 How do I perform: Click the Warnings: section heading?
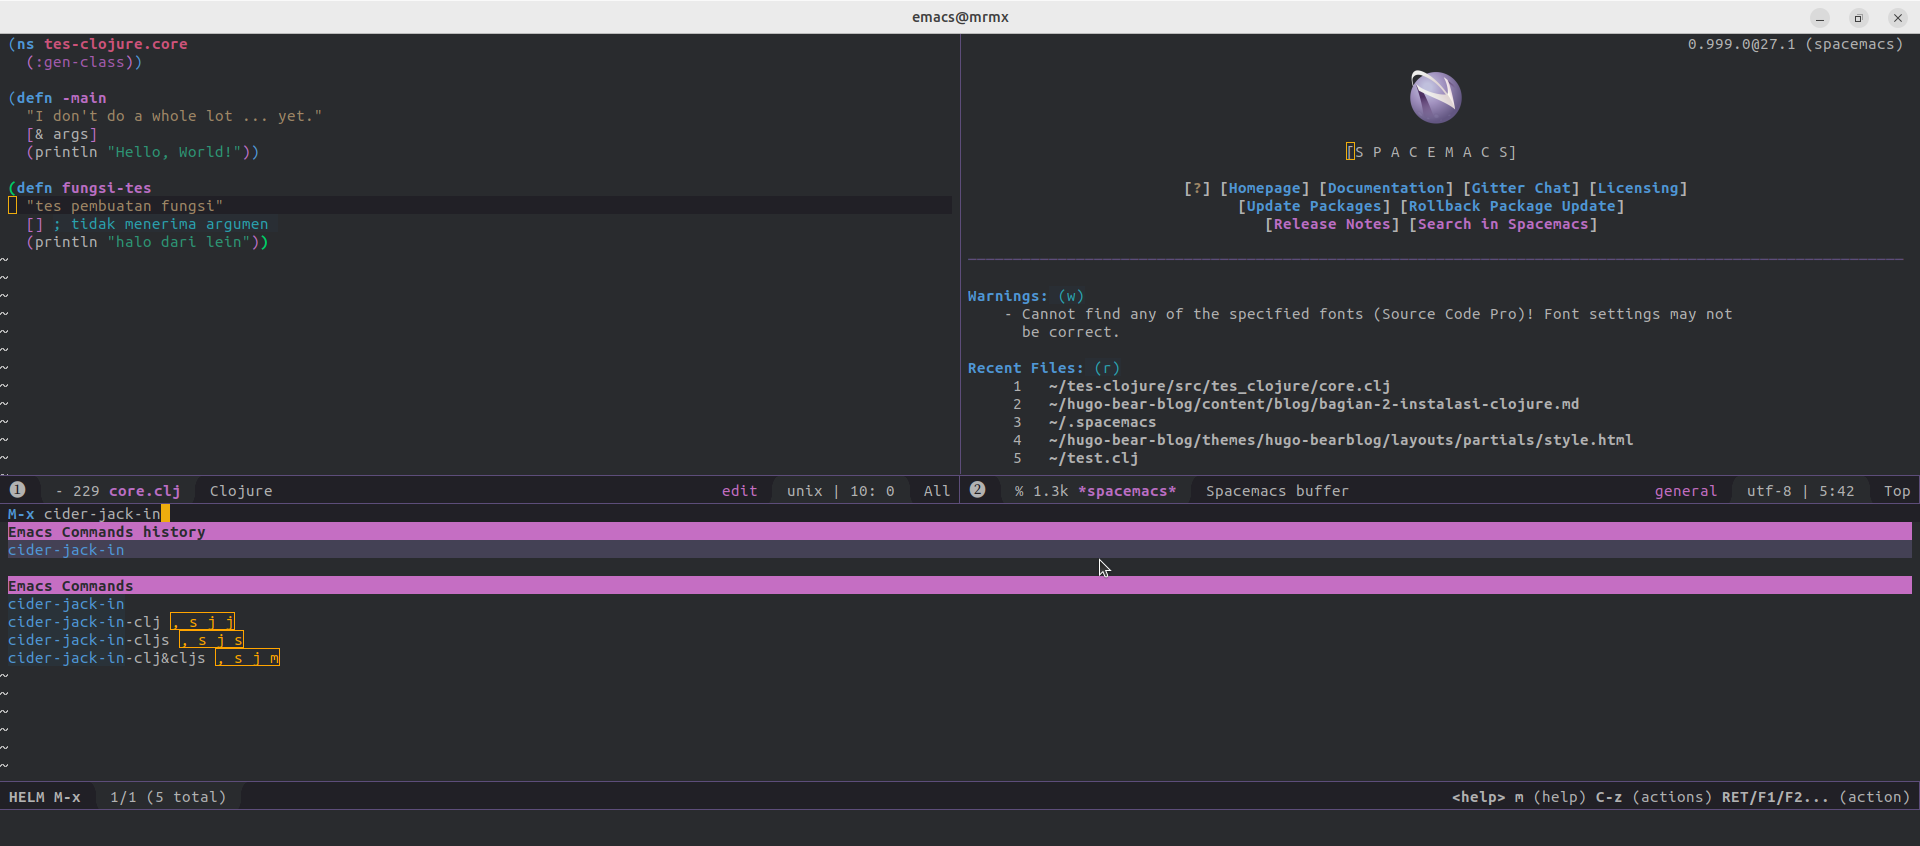1007,296
